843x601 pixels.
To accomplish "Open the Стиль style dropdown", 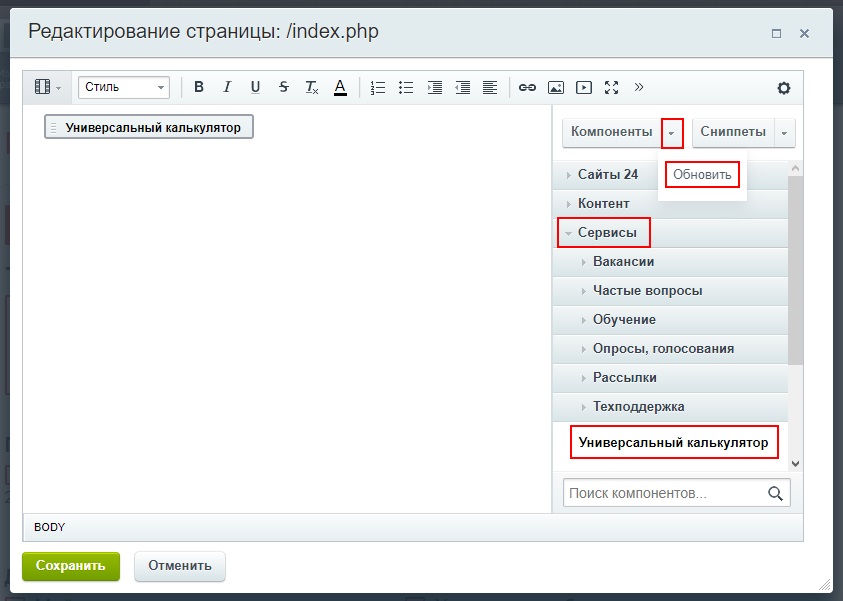I will [x=123, y=88].
